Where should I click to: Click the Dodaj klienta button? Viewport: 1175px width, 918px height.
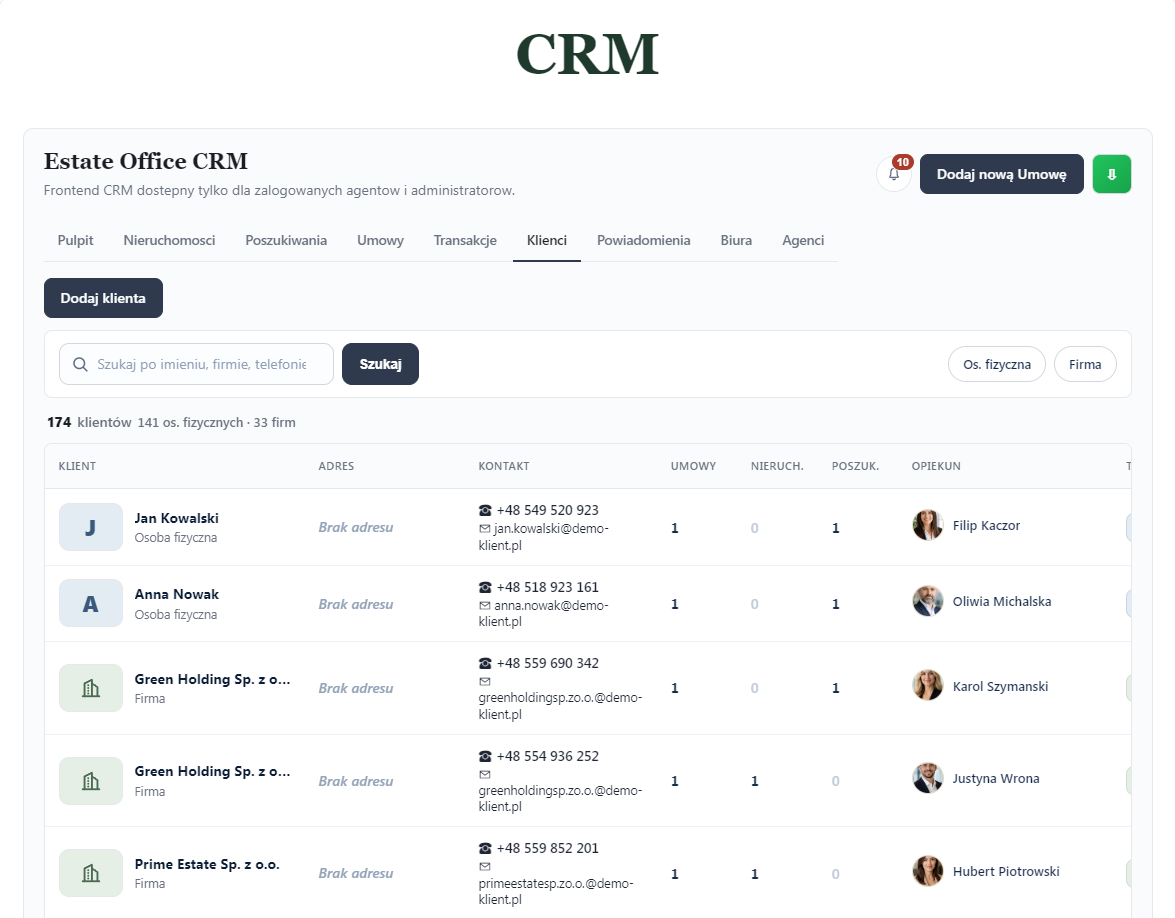point(103,298)
